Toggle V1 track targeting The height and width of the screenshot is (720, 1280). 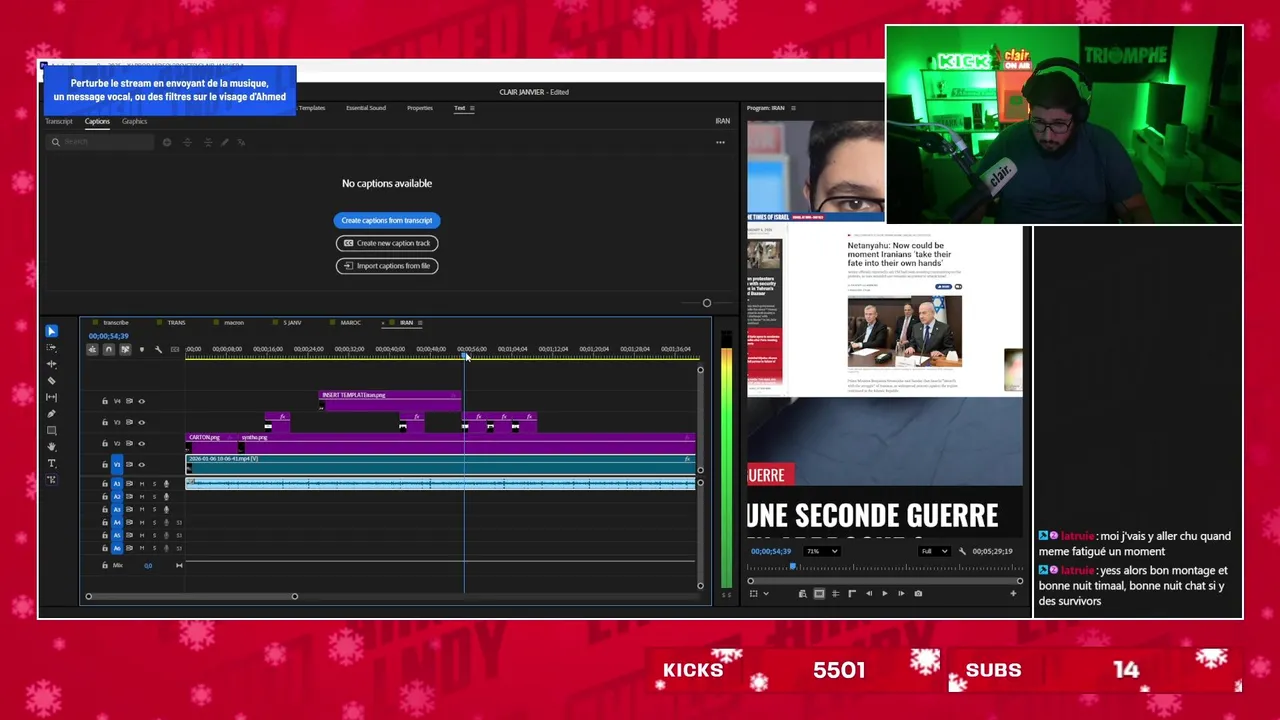(x=117, y=464)
